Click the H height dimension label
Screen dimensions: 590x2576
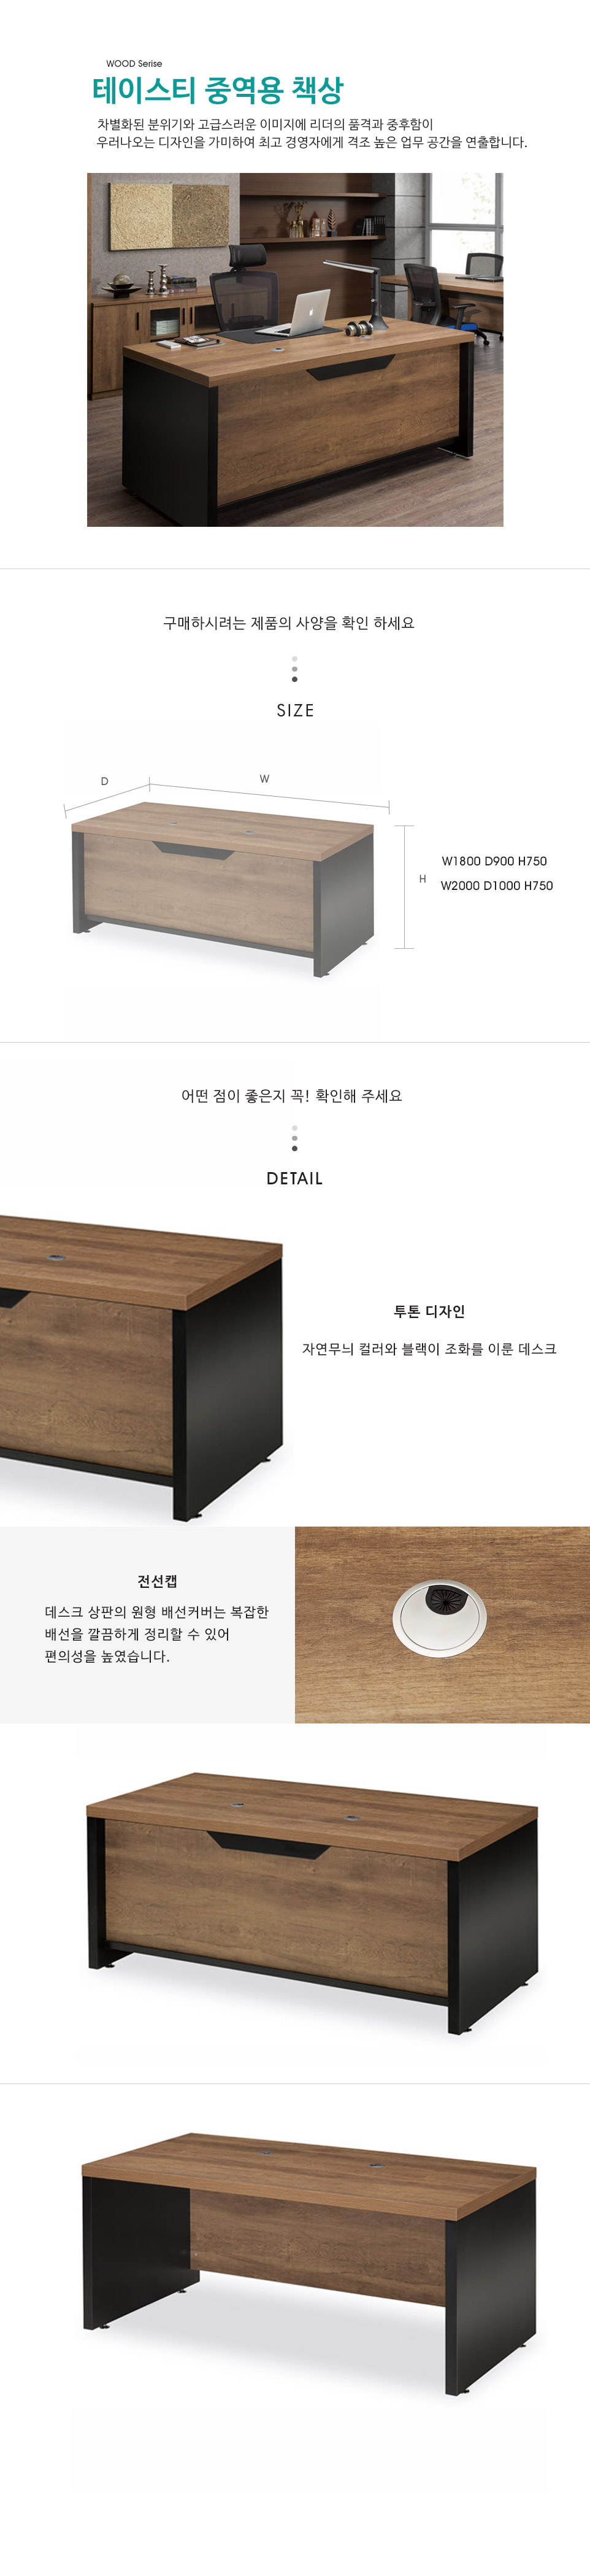tap(422, 879)
